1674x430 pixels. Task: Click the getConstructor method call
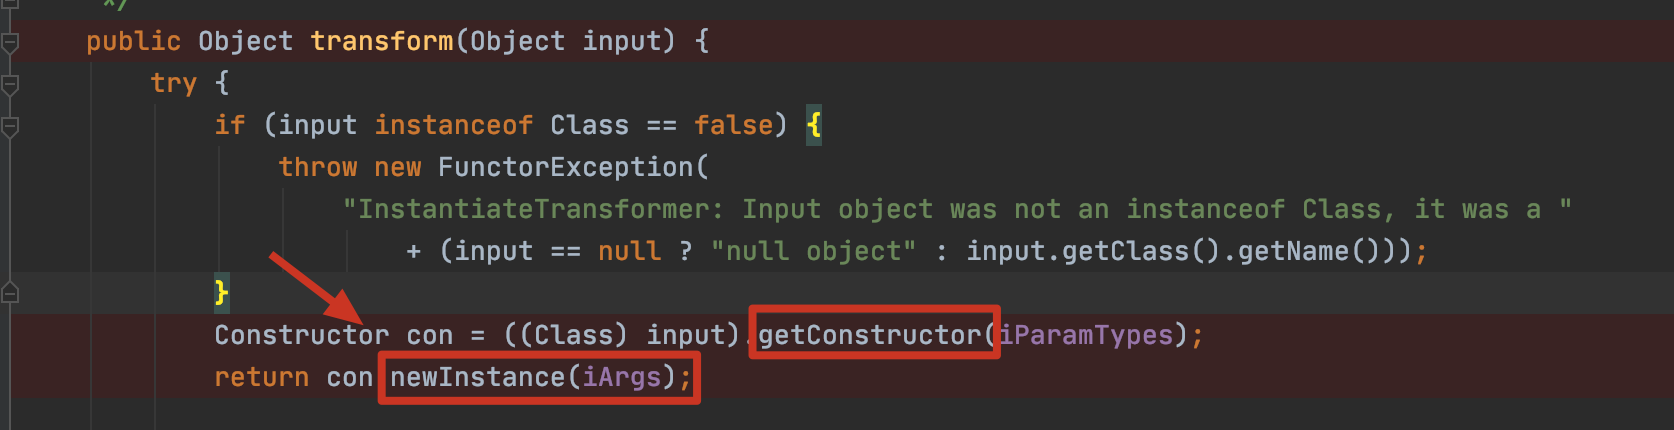[x=869, y=335]
